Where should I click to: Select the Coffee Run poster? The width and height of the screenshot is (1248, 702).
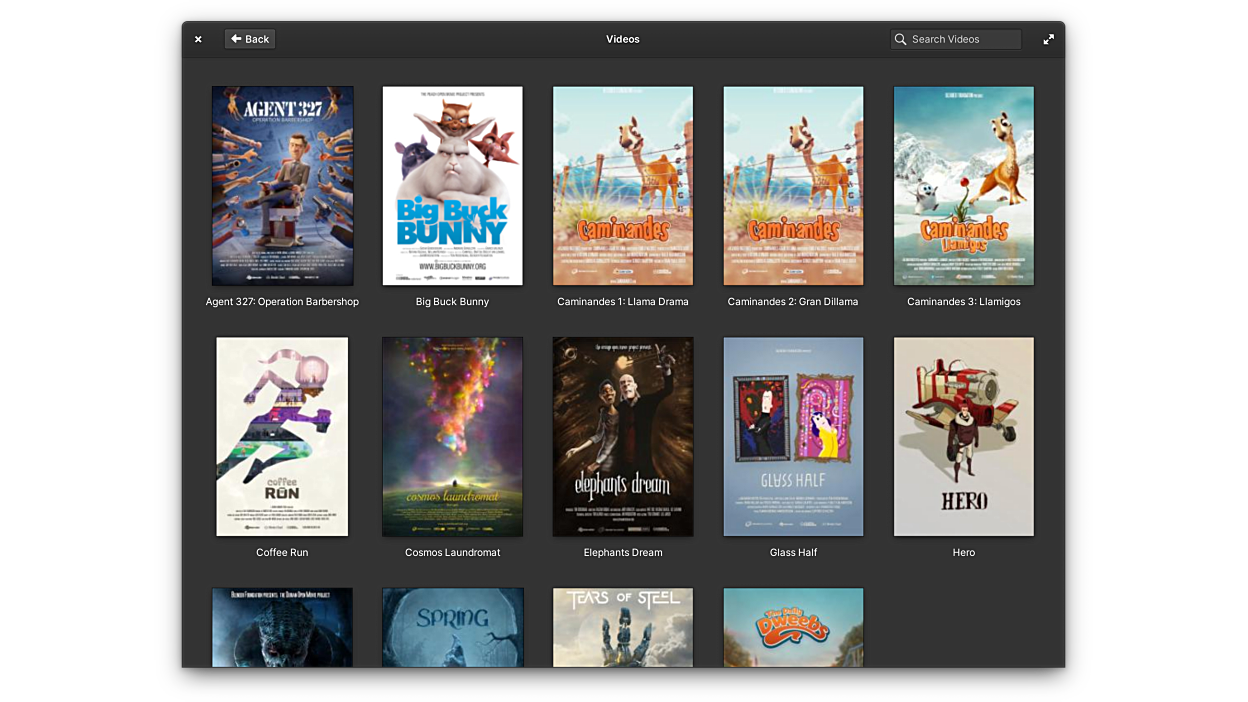click(282, 436)
